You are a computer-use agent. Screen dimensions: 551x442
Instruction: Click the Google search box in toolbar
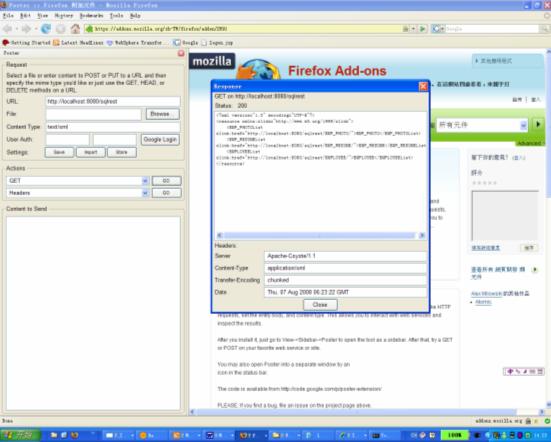coord(492,29)
